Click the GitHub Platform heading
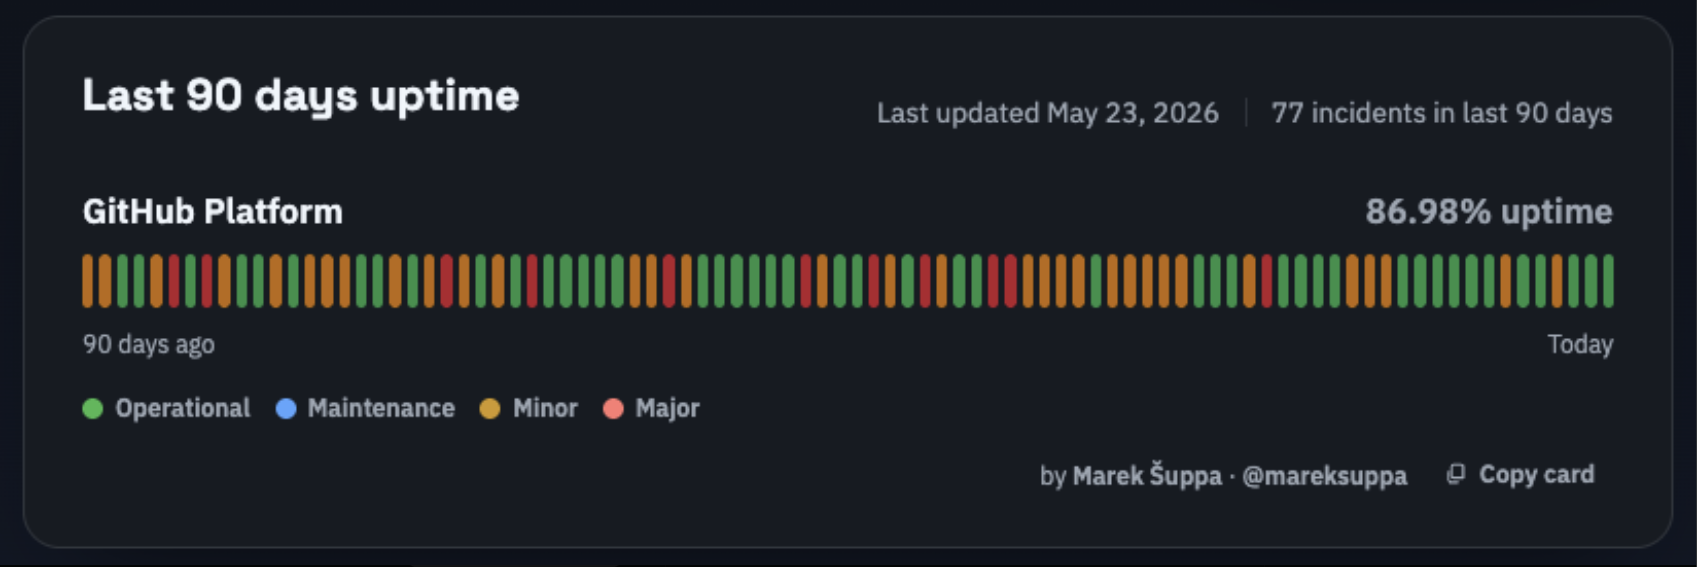Viewport: 1697px width, 567px height. coord(213,212)
